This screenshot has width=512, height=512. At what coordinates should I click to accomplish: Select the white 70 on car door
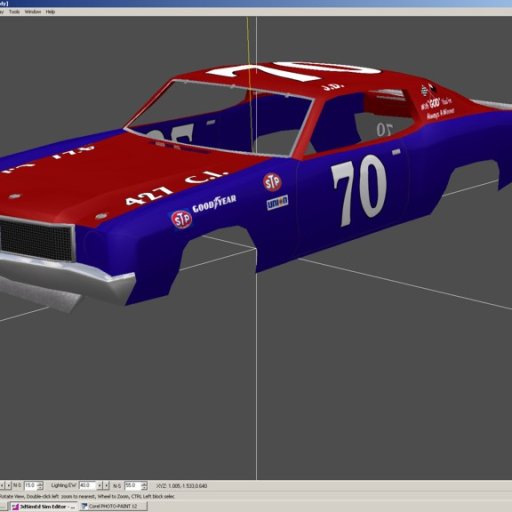(x=359, y=191)
